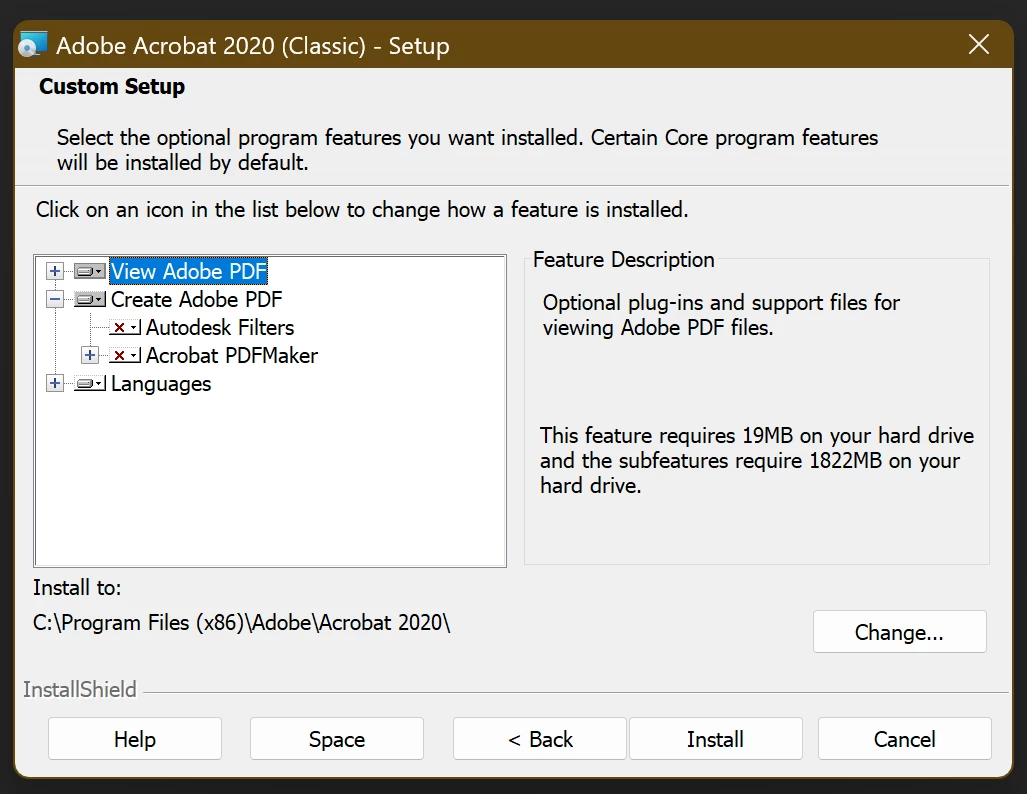Click the Custom Setup heading
Image resolution: width=1027 pixels, height=794 pixels.
(x=112, y=86)
